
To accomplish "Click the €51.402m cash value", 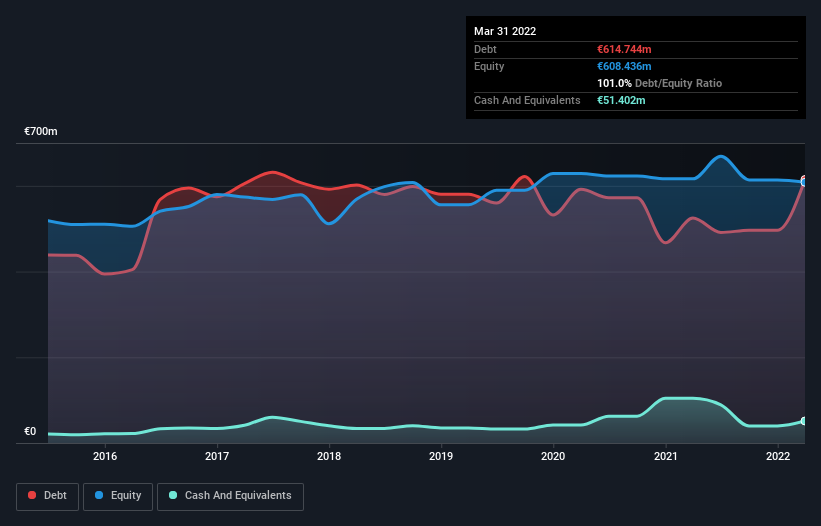I will point(621,100).
